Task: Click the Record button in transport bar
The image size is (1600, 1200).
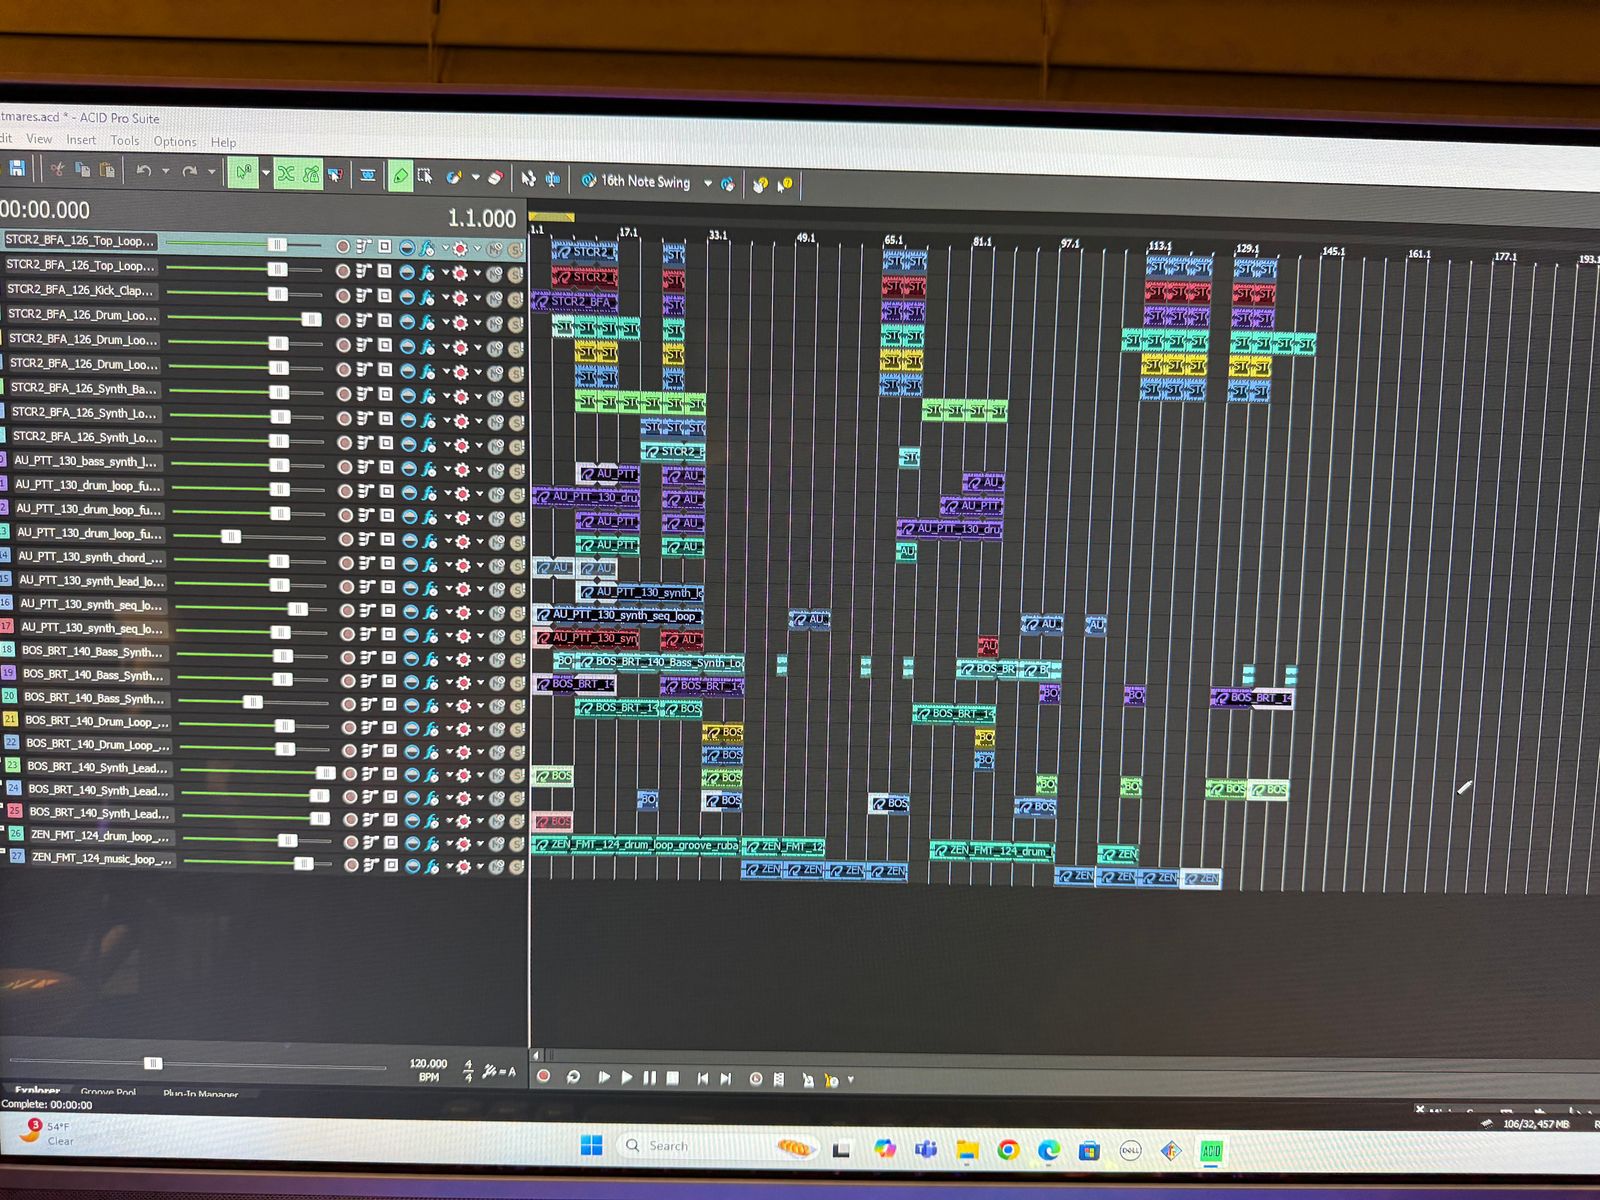Action: pyautogui.click(x=544, y=1076)
